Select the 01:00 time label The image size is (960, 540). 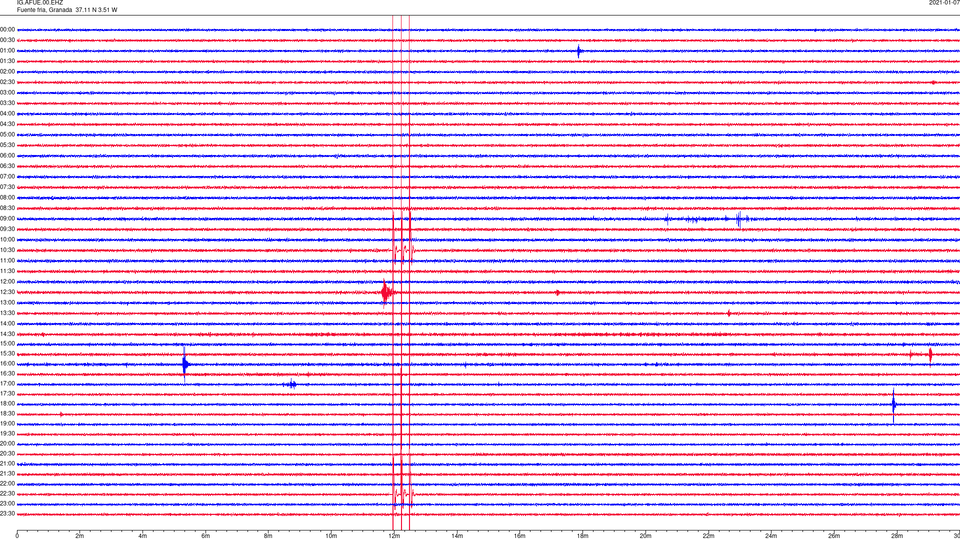pyautogui.click(x=8, y=51)
